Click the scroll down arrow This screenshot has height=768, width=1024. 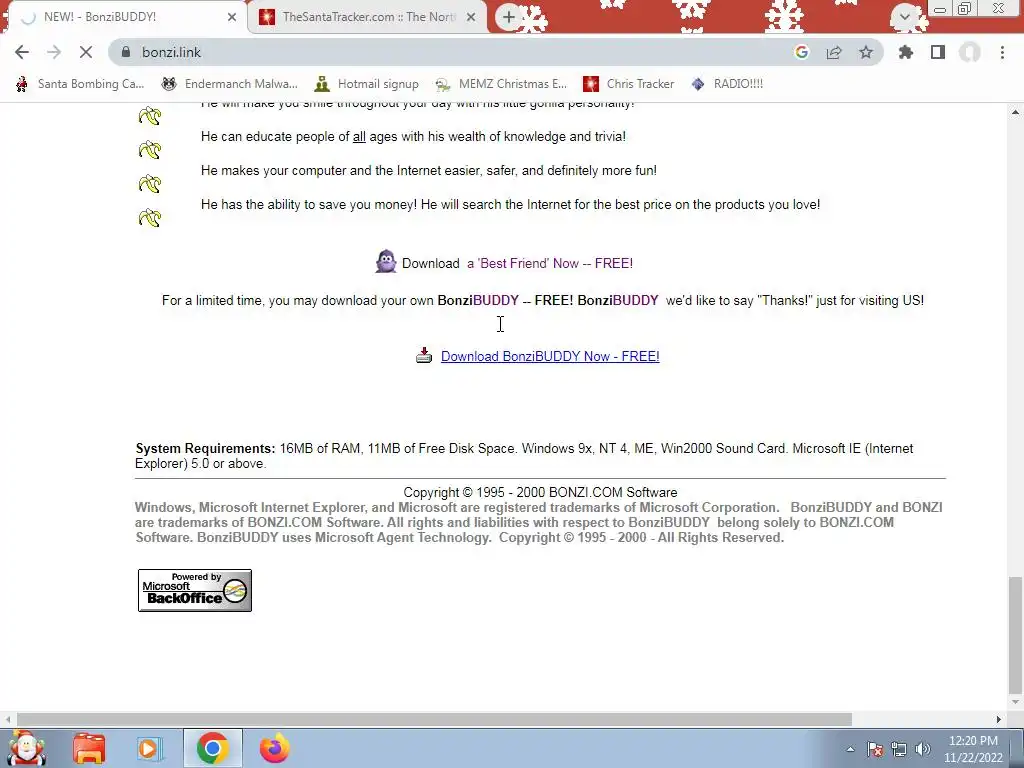[1016, 703]
